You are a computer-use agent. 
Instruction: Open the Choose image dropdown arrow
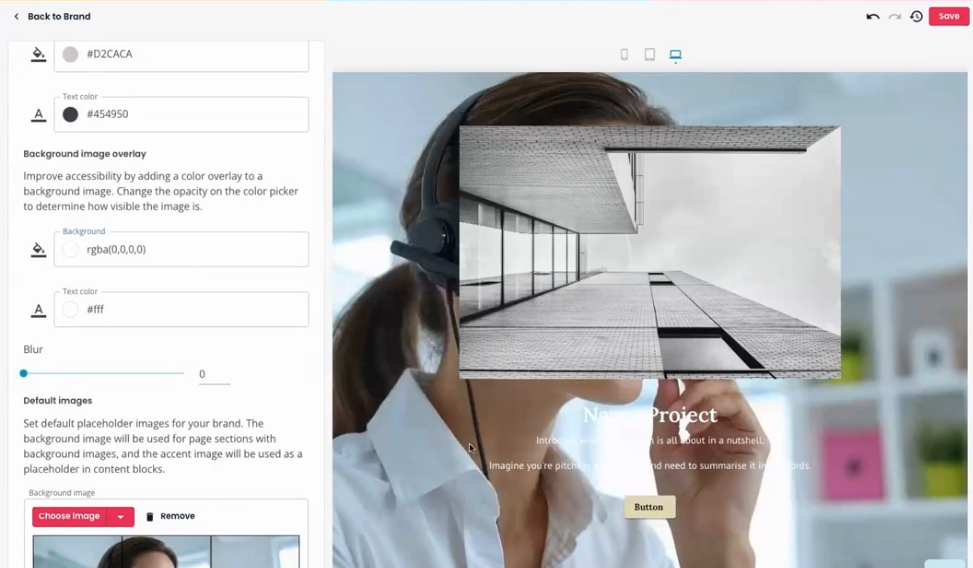tap(120, 516)
